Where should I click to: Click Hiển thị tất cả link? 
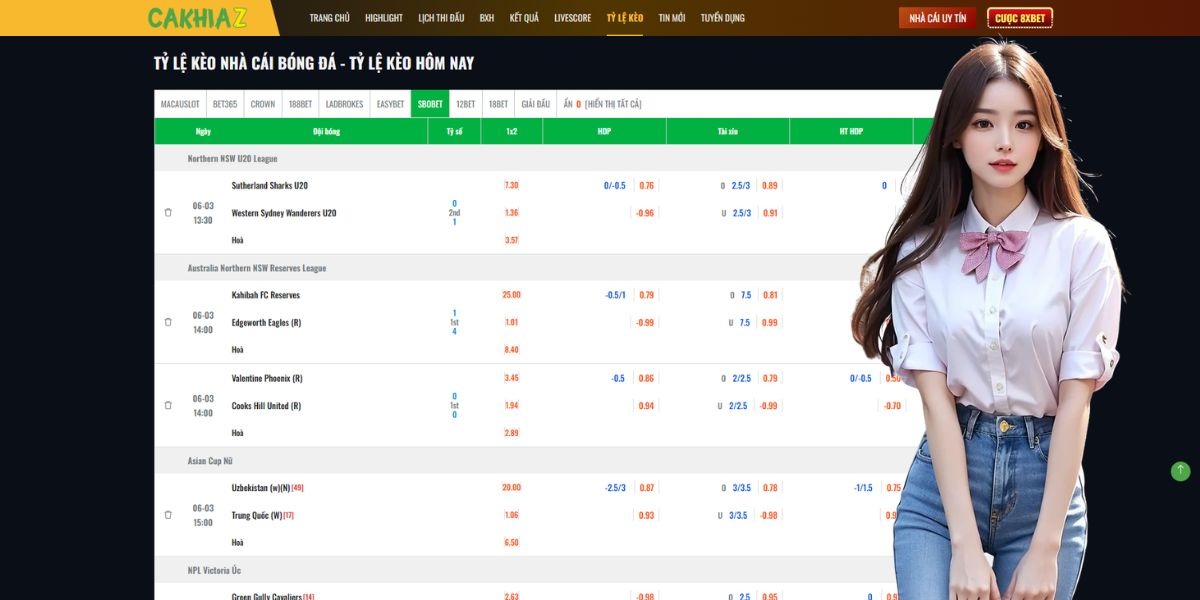pyautogui.click(x=613, y=104)
